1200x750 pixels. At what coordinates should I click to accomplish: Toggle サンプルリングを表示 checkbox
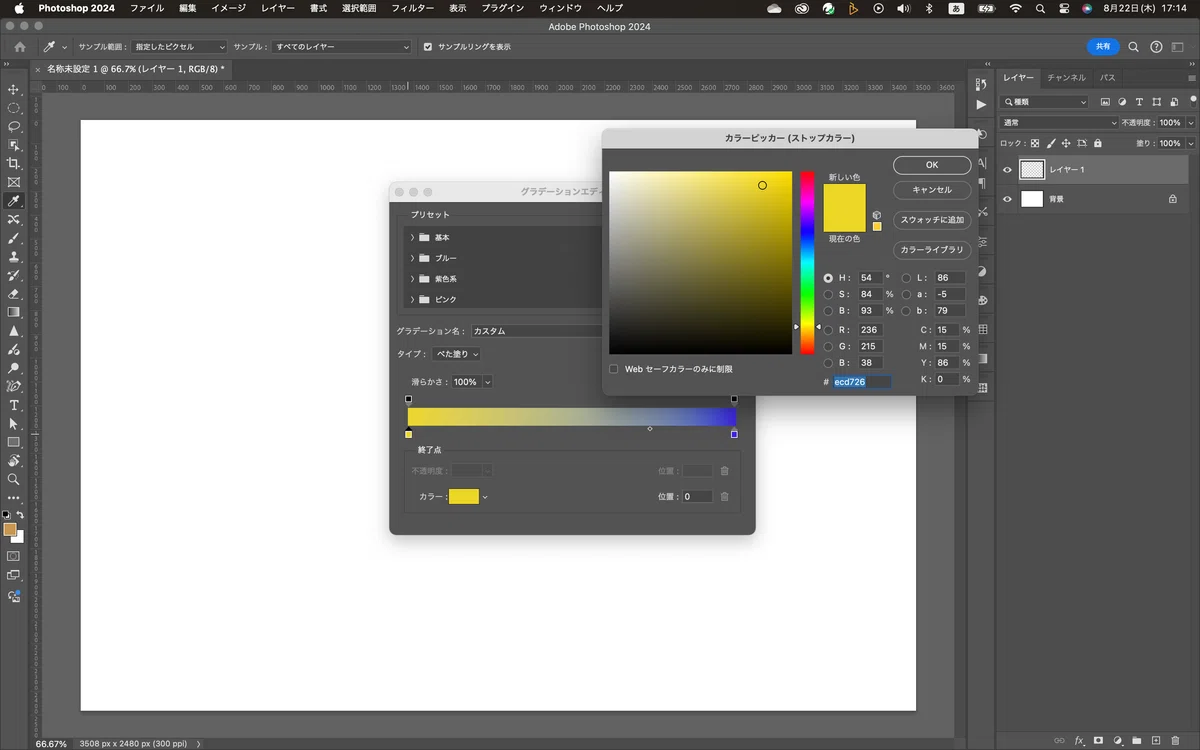coord(428,47)
